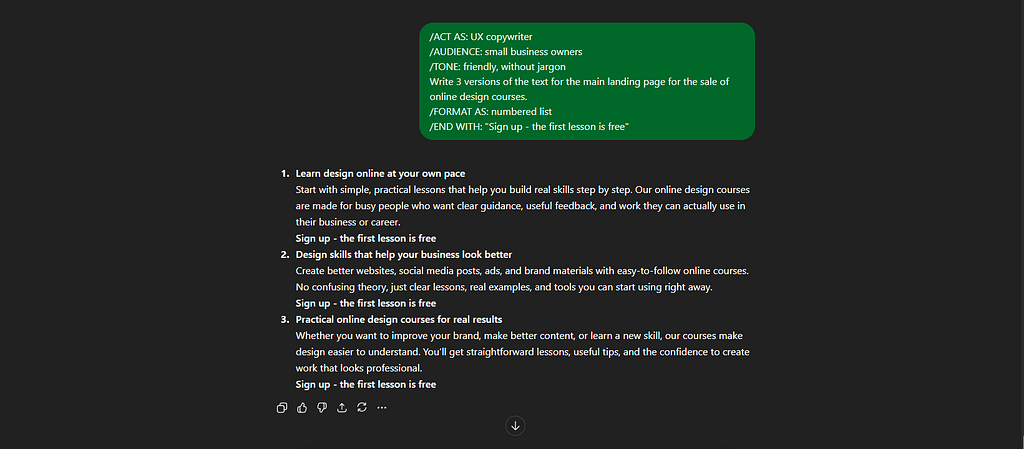Click the '/TONE: friendly, without jargon' line

tap(497, 67)
